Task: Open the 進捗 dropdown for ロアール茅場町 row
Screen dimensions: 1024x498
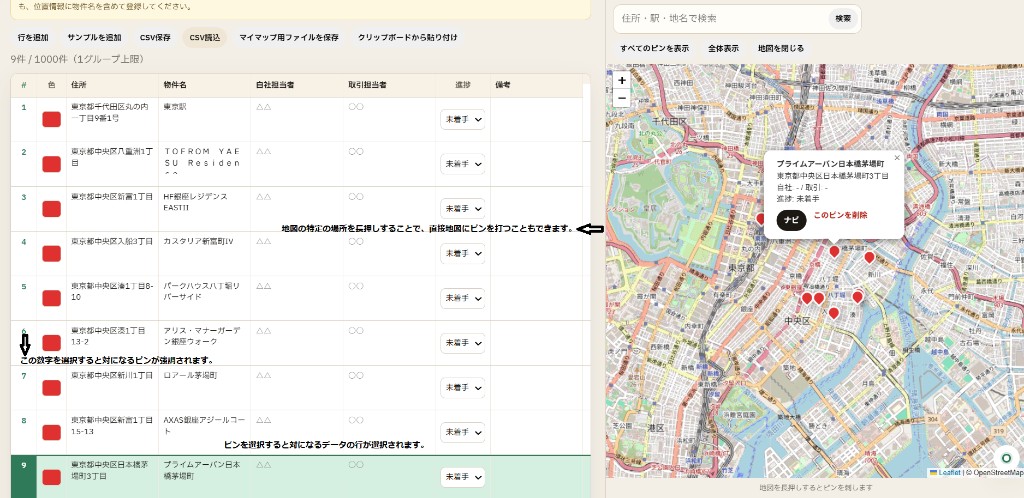Action: pyautogui.click(x=462, y=388)
